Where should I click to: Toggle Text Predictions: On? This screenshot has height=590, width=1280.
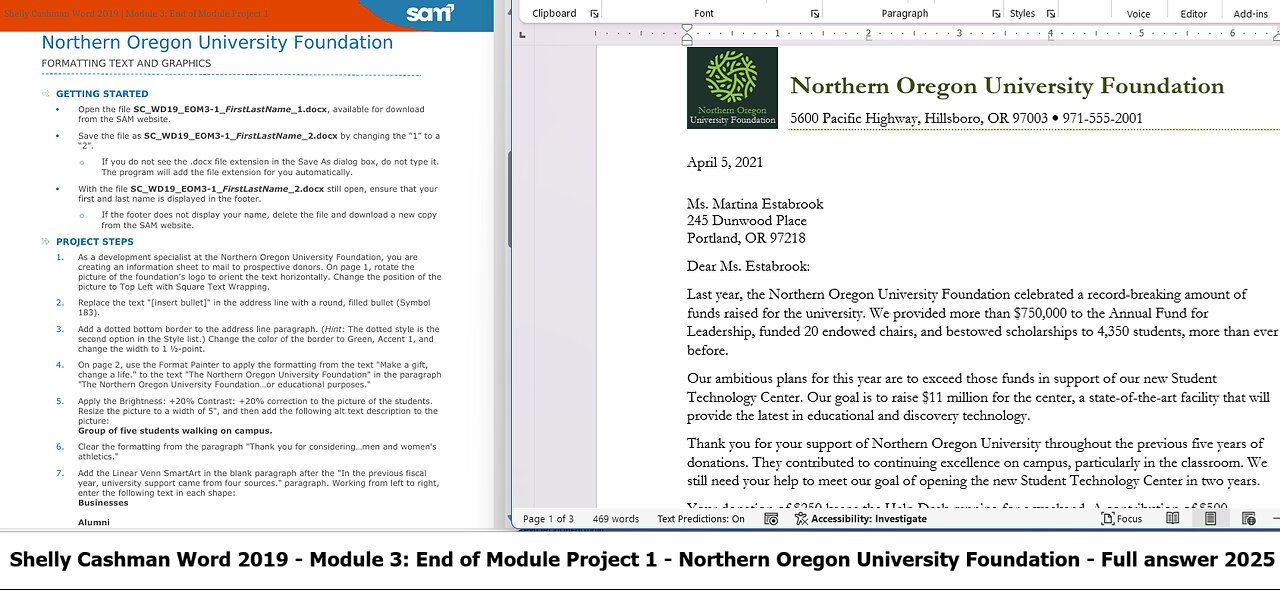(x=701, y=519)
